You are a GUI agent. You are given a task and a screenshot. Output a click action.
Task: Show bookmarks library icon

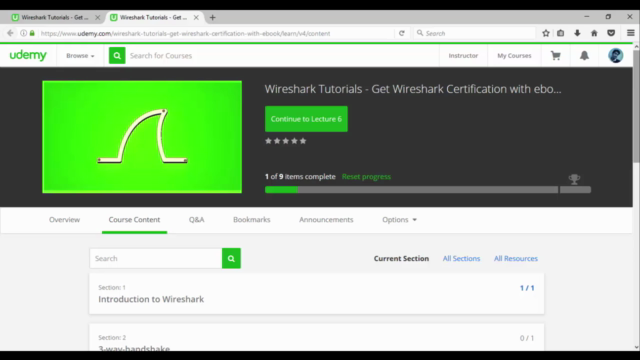pyautogui.click(x=560, y=33)
